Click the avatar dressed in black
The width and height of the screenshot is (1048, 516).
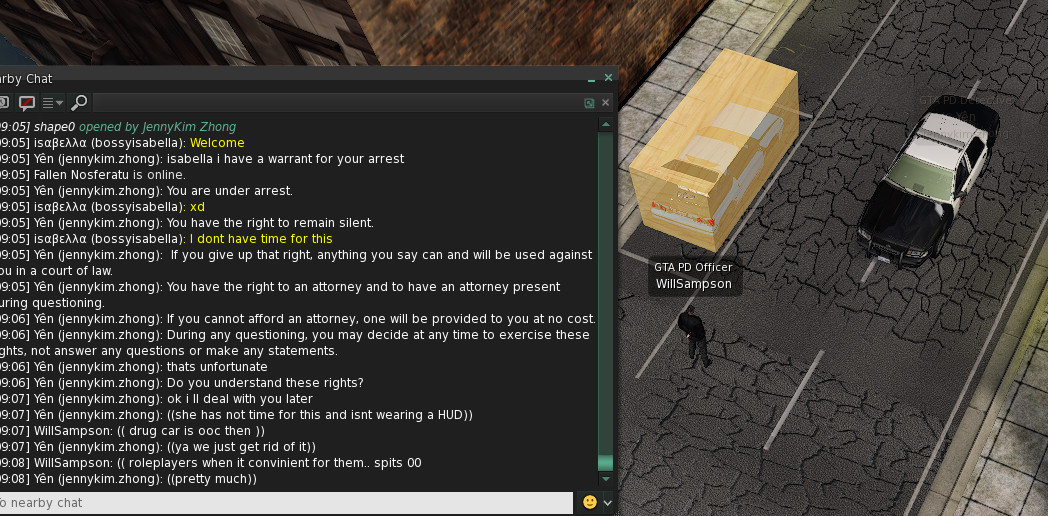pos(694,336)
